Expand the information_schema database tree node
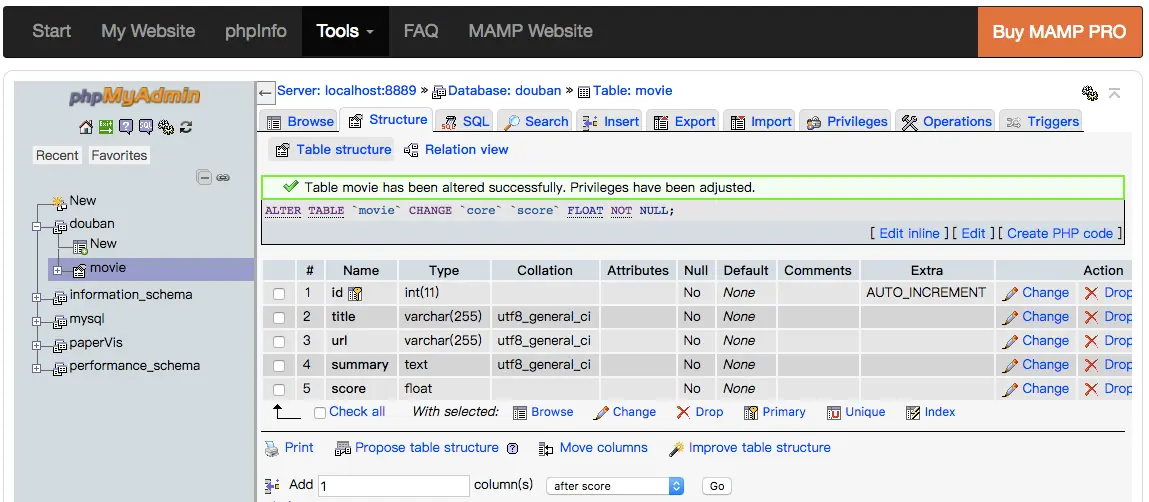 (x=37, y=297)
